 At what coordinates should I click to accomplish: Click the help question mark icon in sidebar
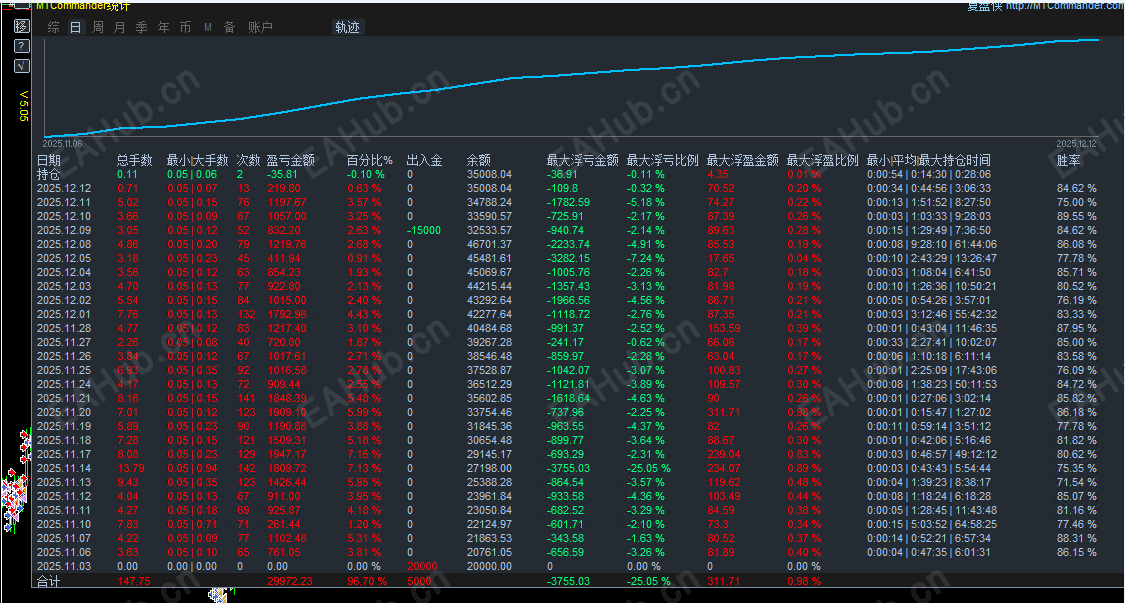(21, 45)
